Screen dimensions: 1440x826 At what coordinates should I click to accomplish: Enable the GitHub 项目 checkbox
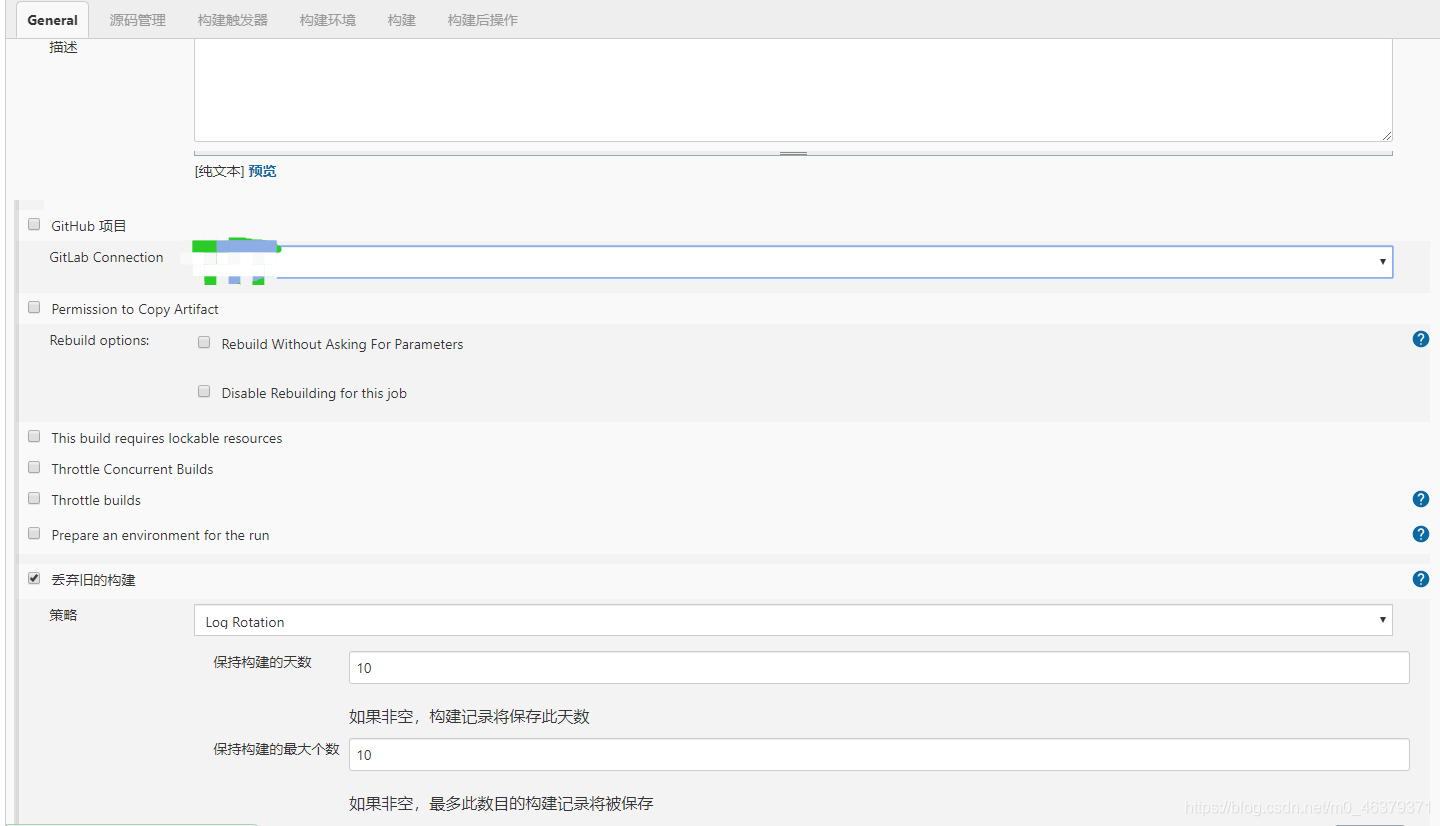34,225
